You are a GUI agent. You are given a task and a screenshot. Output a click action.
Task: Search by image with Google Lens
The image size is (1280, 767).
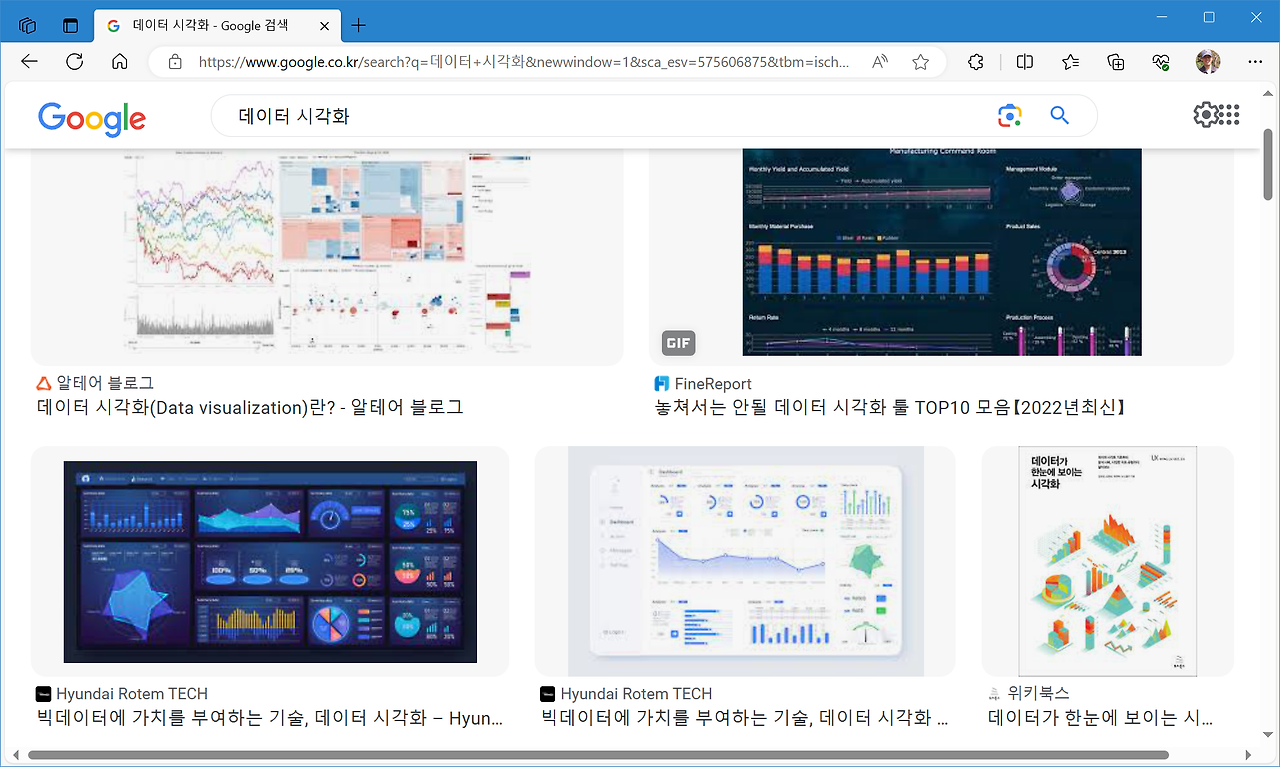[1010, 116]
